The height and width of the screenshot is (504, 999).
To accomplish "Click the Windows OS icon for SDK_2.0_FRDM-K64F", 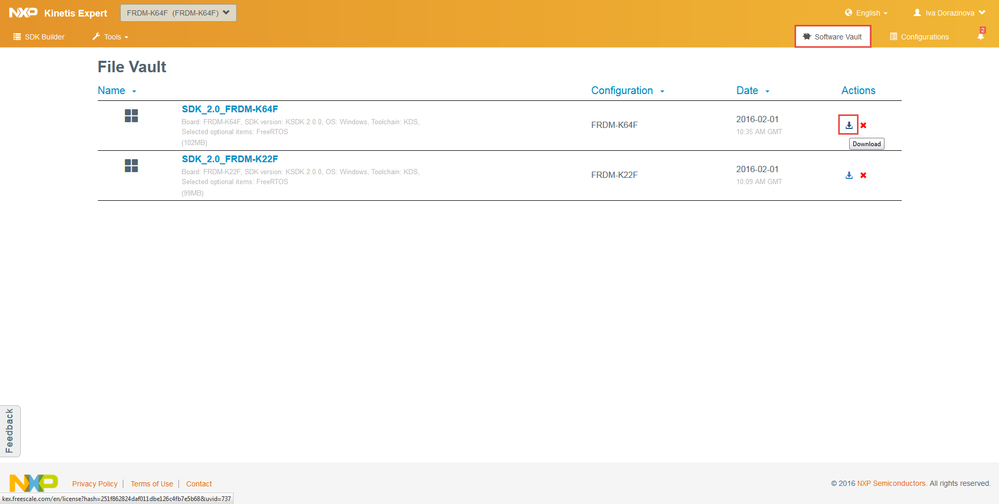I will point(131,116).
